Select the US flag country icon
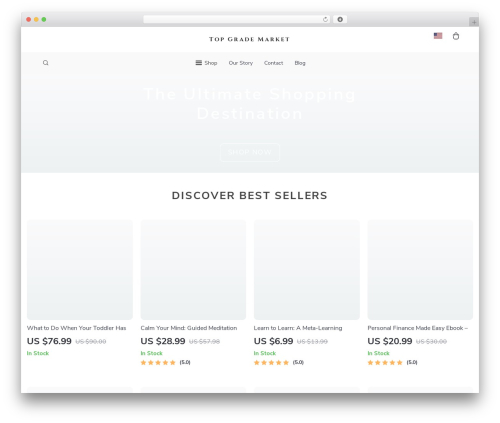This screenshot has height=423, width=500. point(438,36)
